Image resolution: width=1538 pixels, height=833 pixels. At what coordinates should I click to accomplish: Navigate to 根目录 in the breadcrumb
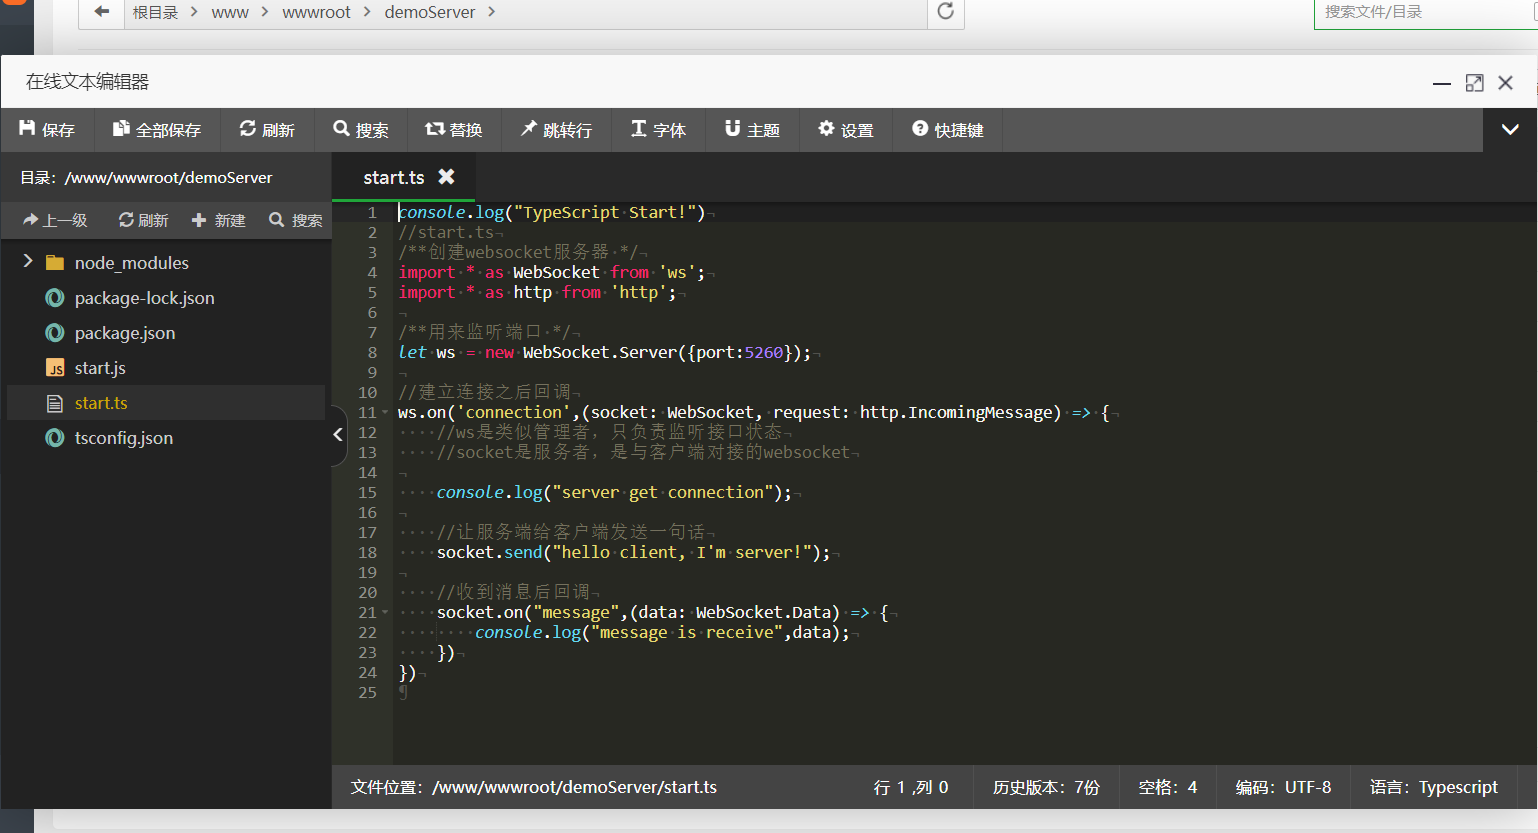pyautogui.click(x=155, y=12)
